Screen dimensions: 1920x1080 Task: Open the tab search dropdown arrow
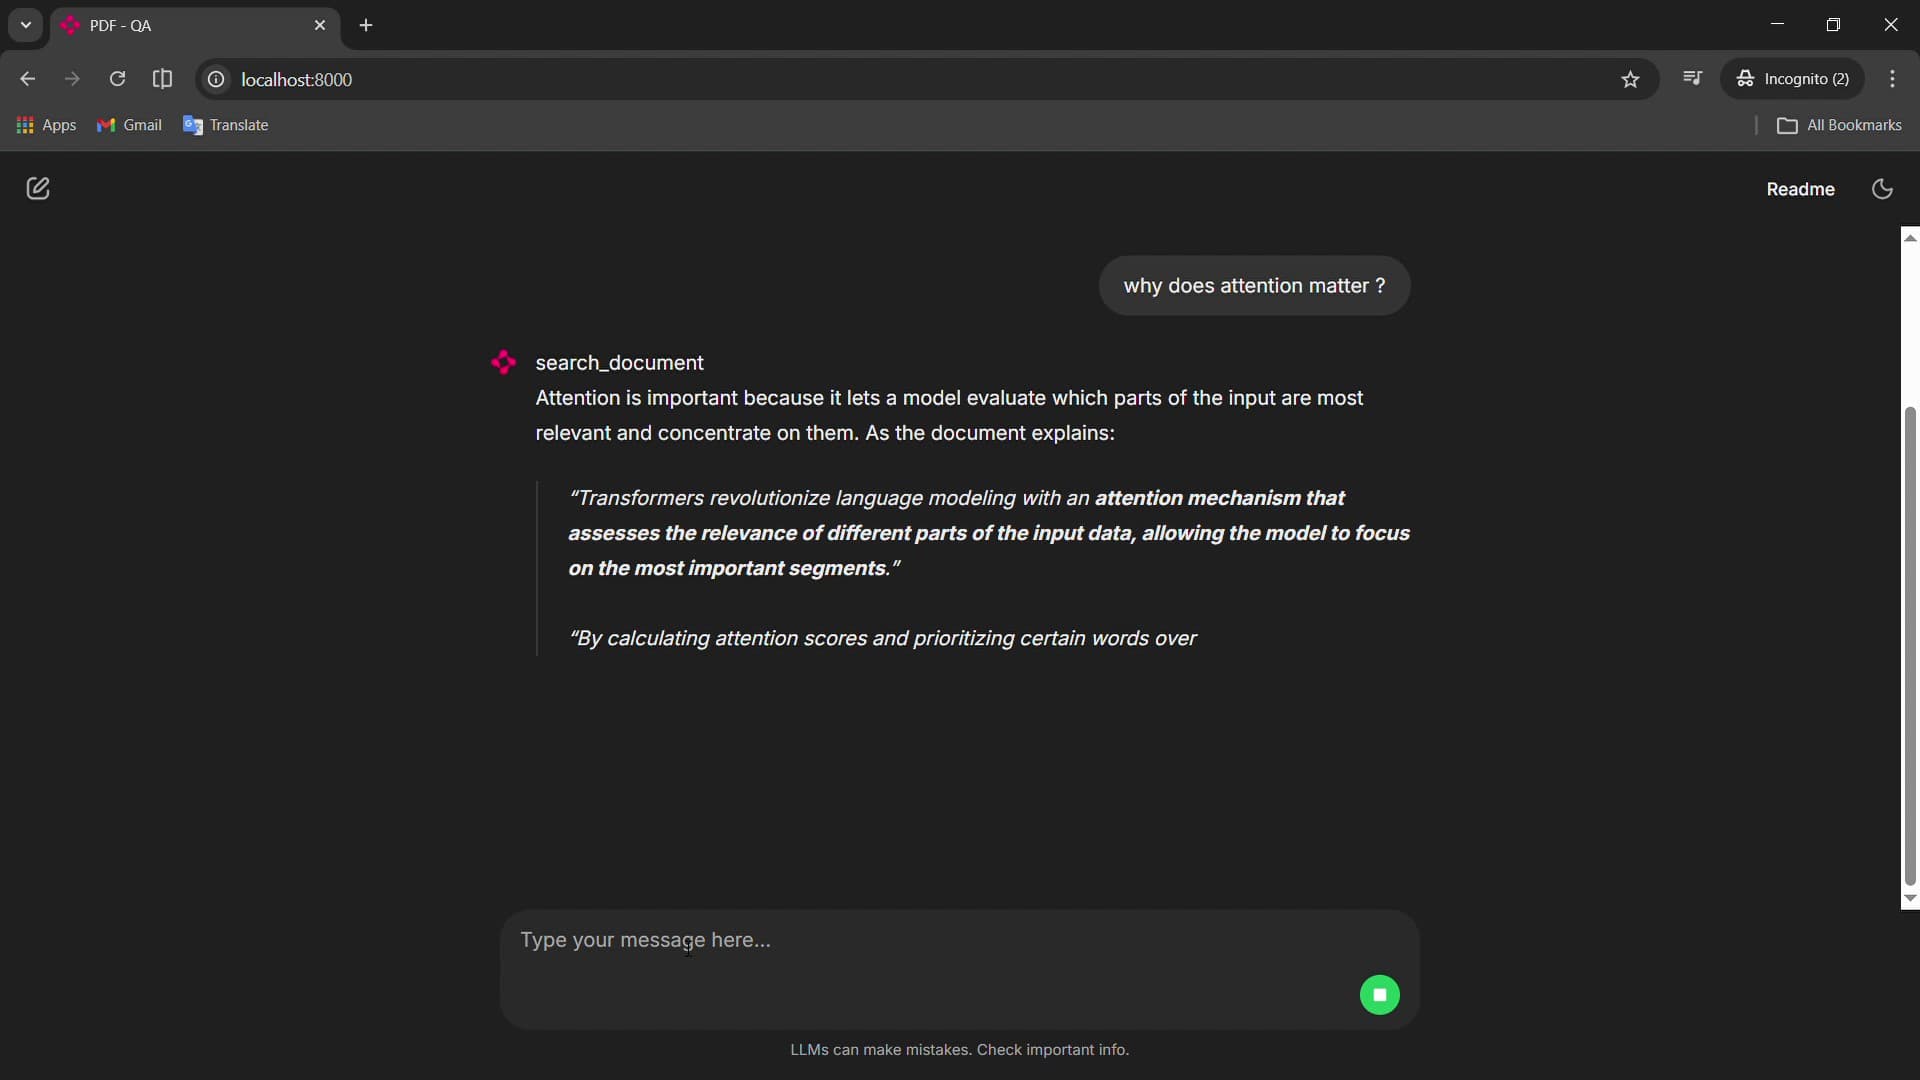click(26, 25)
